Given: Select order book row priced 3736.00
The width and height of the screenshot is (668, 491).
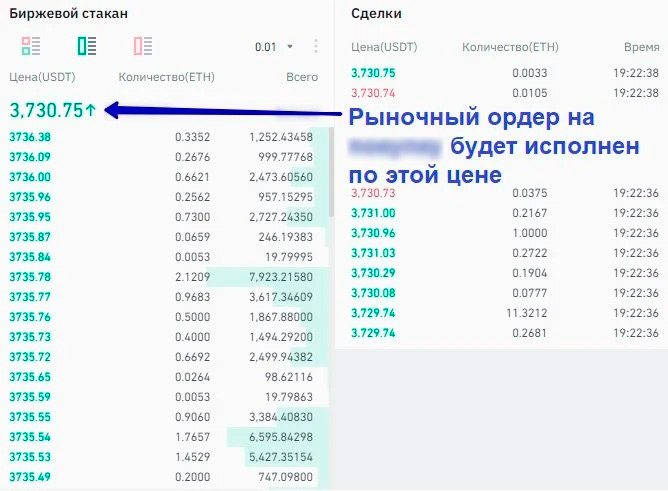Looking at the screenshot, I should click(x=164, y=177).
